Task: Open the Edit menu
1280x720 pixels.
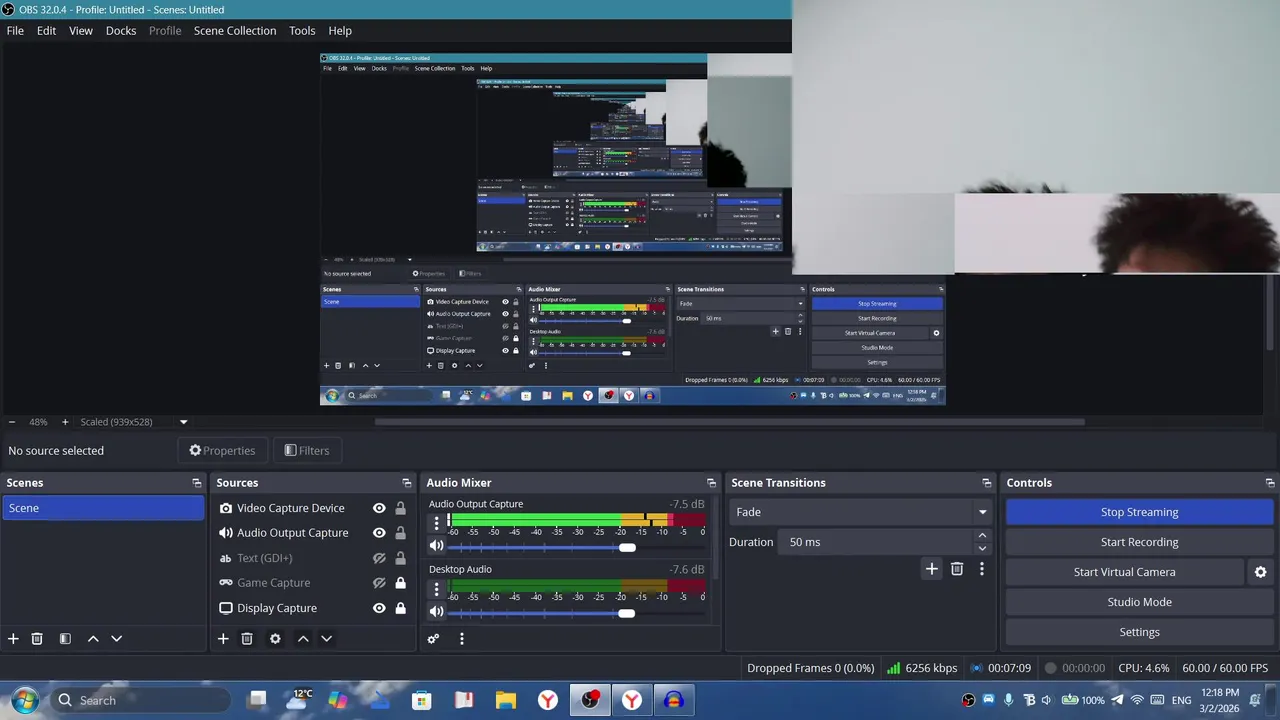Action: click(47, 31)
